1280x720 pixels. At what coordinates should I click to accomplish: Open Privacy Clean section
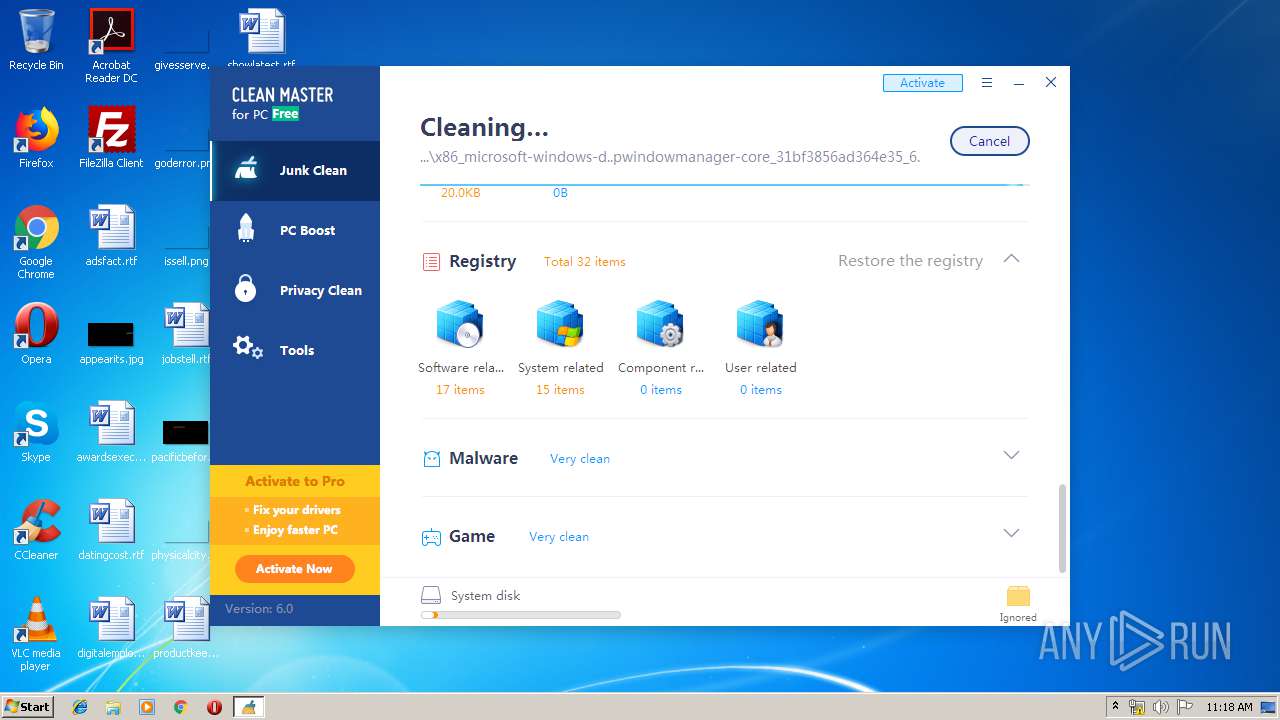pos(295,291)
